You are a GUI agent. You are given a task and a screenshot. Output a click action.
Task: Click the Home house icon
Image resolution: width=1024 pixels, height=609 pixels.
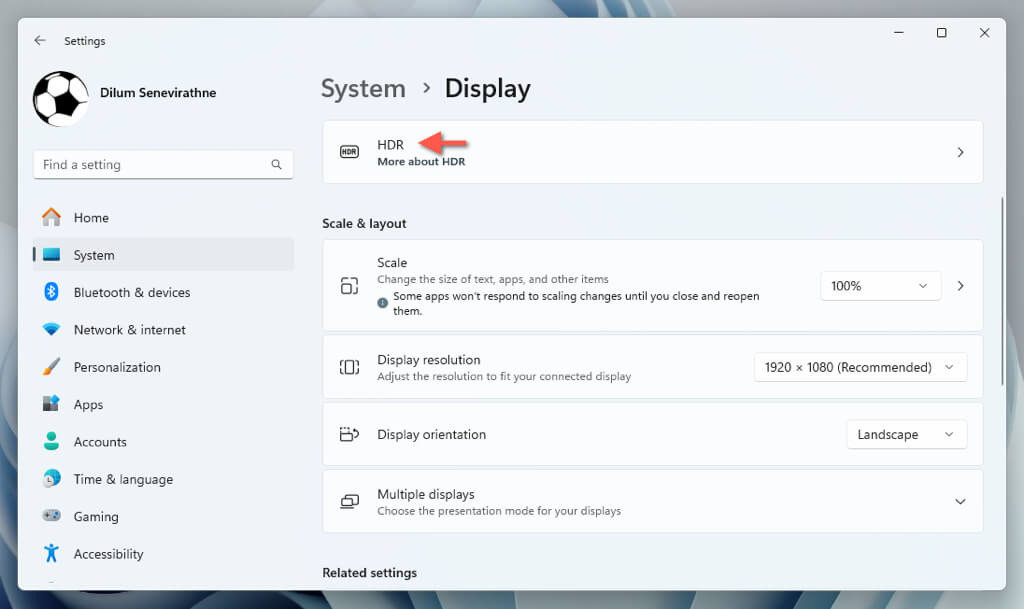click(x=52, y=217)
